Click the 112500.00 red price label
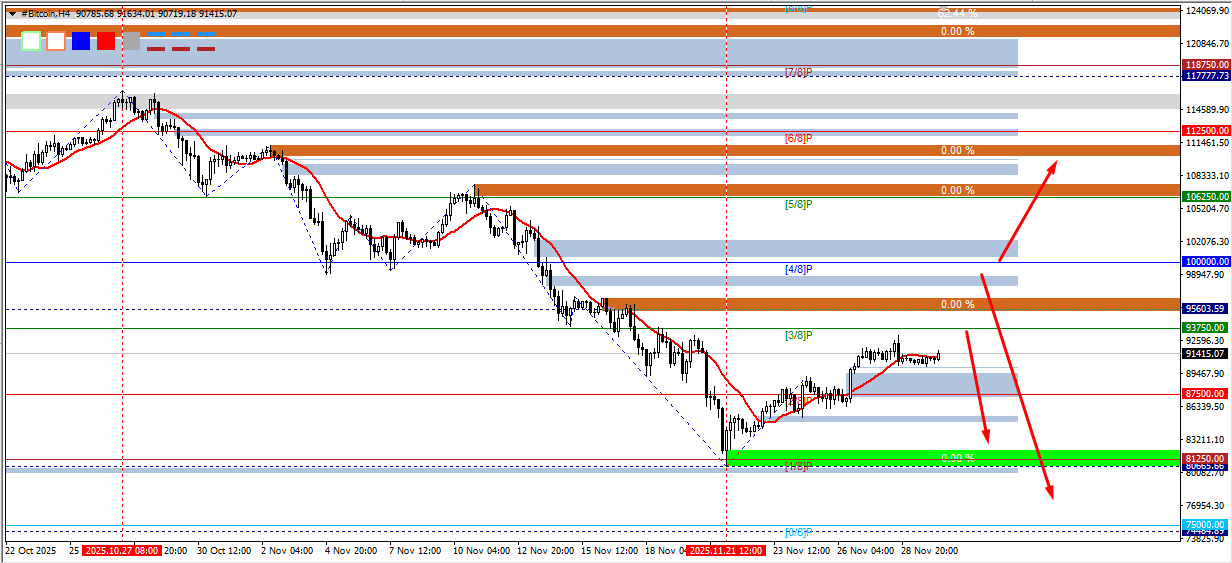 [1206, 131]
